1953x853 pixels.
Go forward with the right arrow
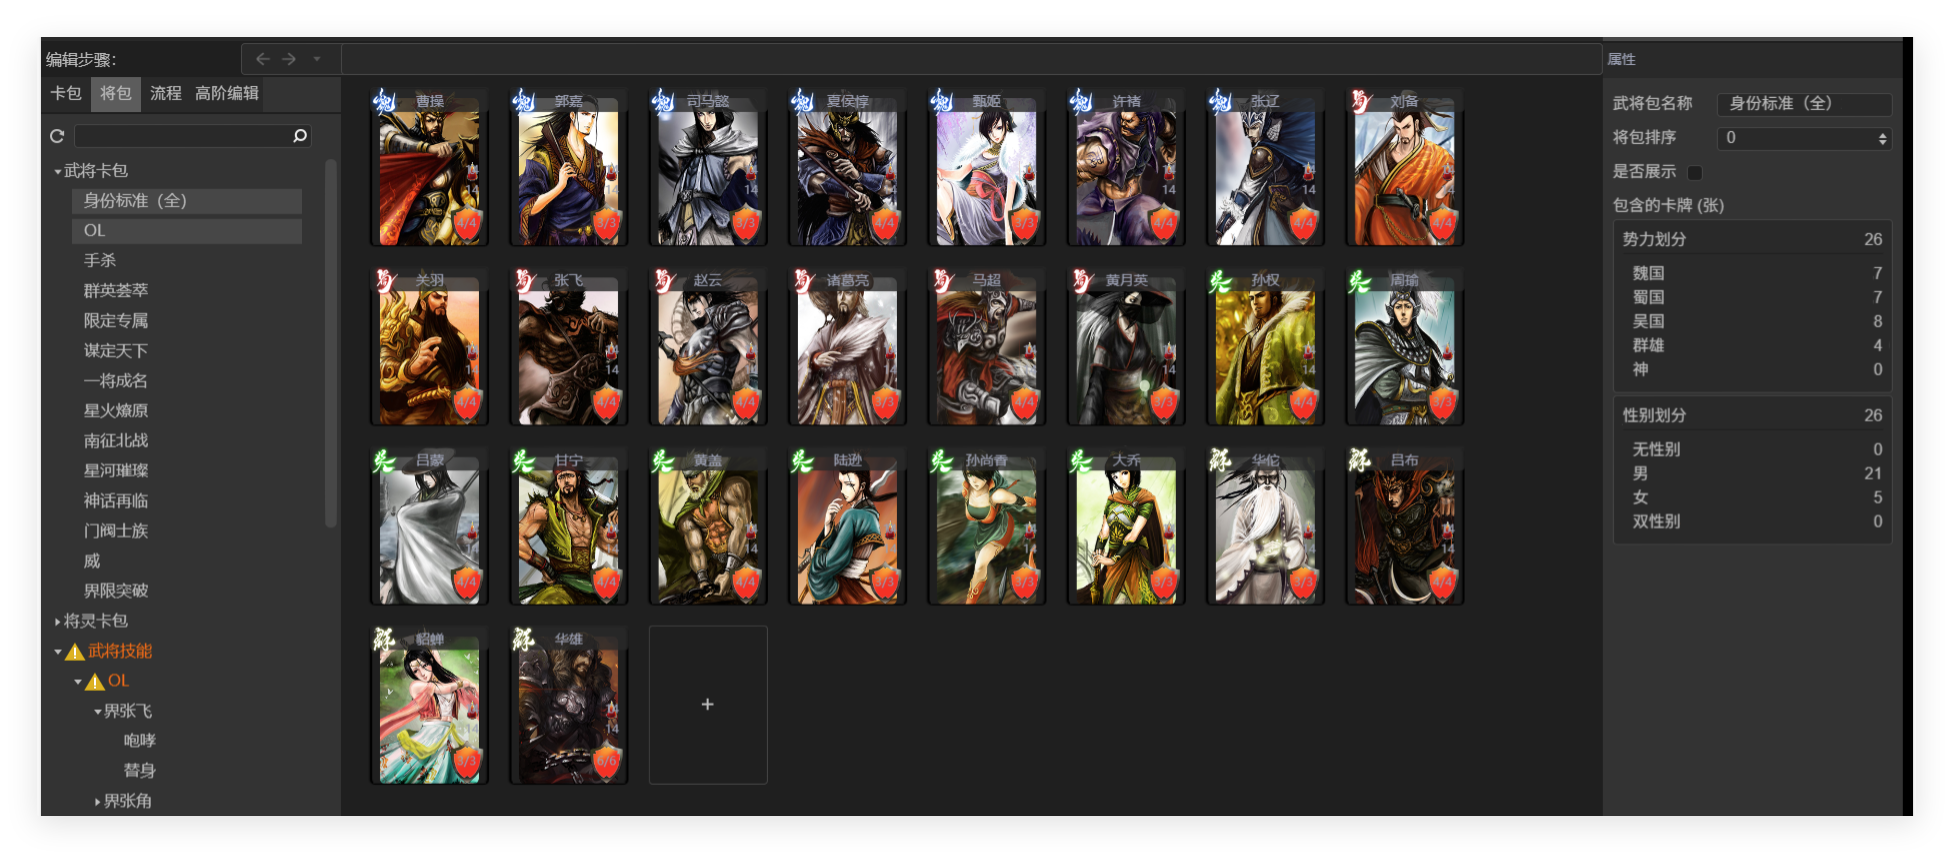tap(289, 59)
